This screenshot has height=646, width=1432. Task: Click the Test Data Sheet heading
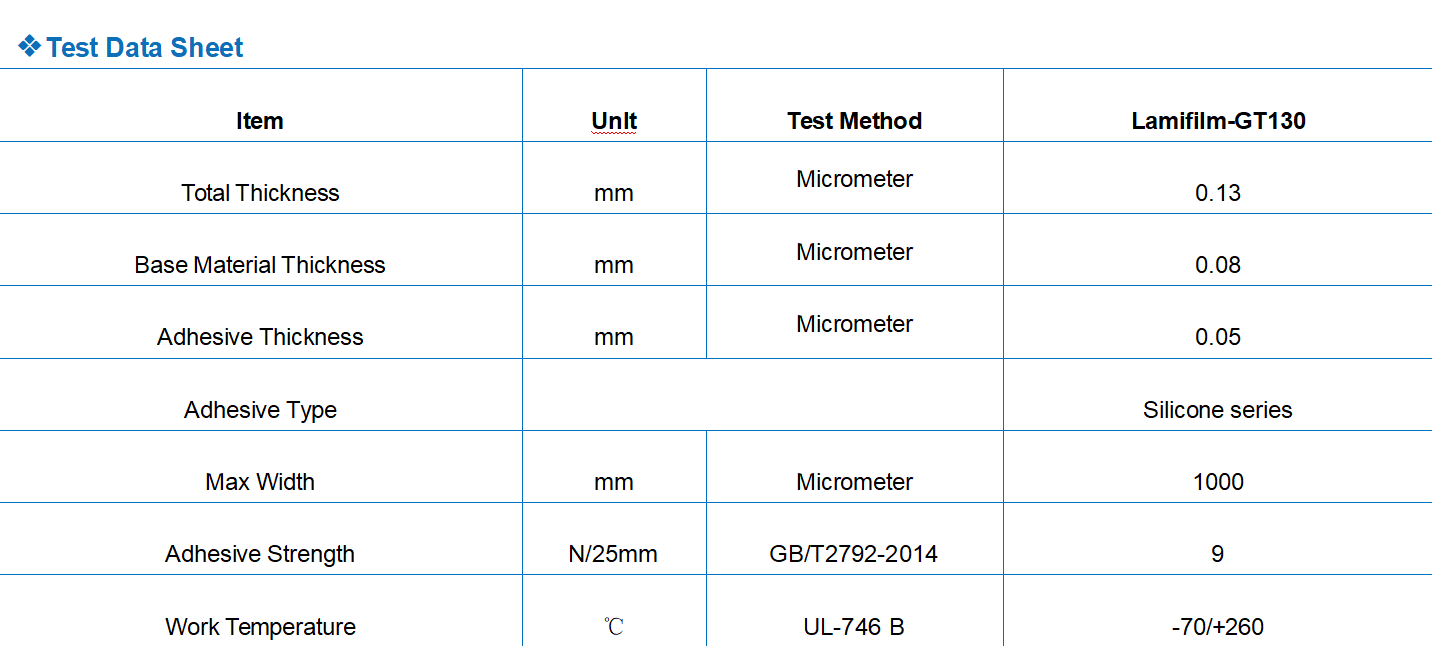(145, 48)
